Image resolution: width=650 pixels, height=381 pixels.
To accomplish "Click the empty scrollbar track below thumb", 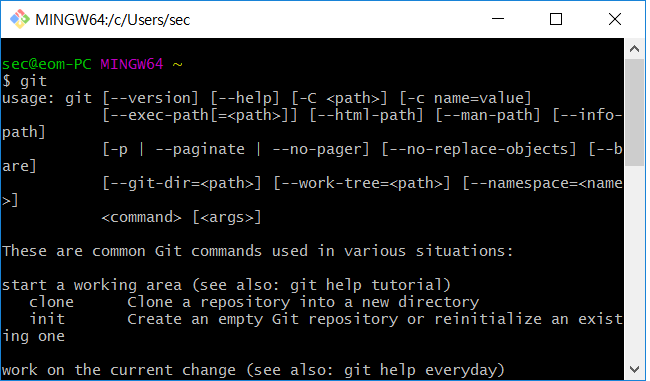I will tap(634, 262).
